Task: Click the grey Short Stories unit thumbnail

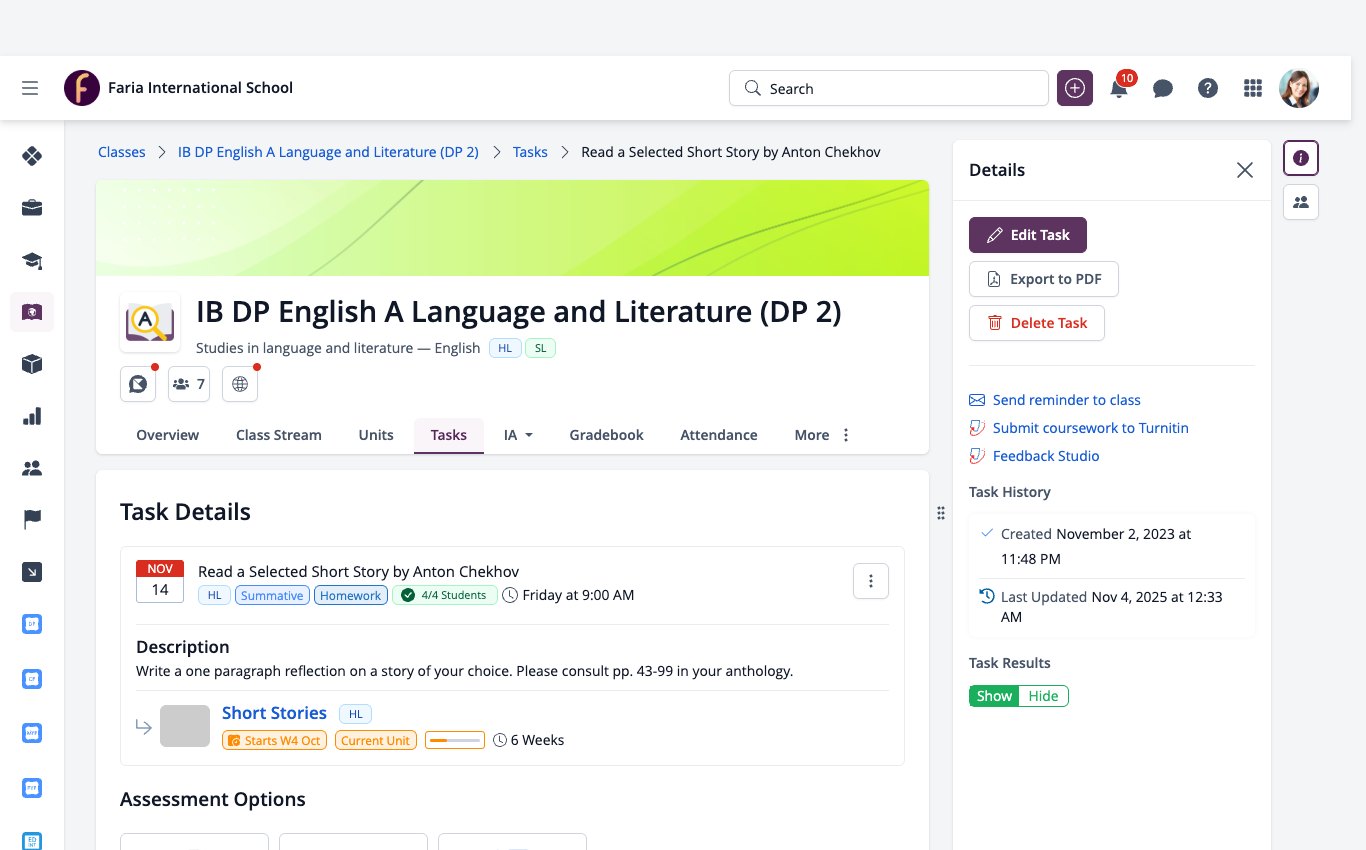Action: pos(185,726)
